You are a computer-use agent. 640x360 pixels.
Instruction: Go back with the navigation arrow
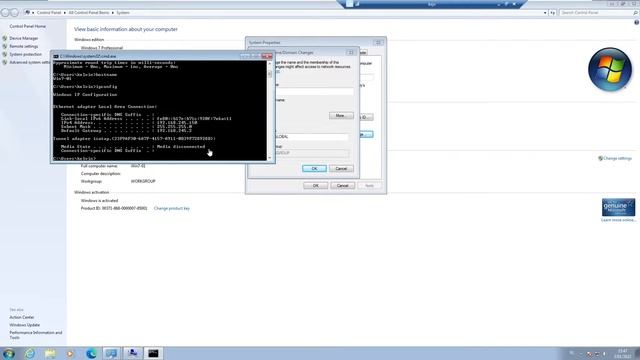5,13
